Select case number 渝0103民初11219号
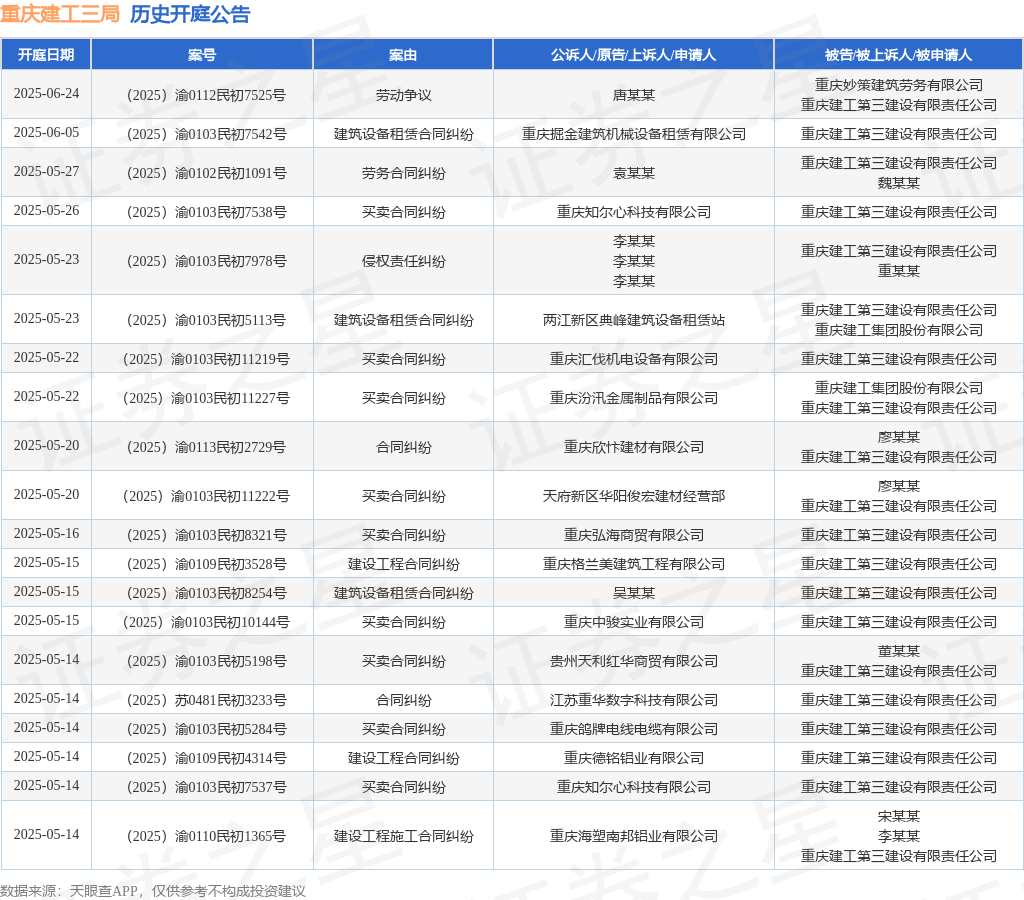1024x900 pixels. click(206, 359)
